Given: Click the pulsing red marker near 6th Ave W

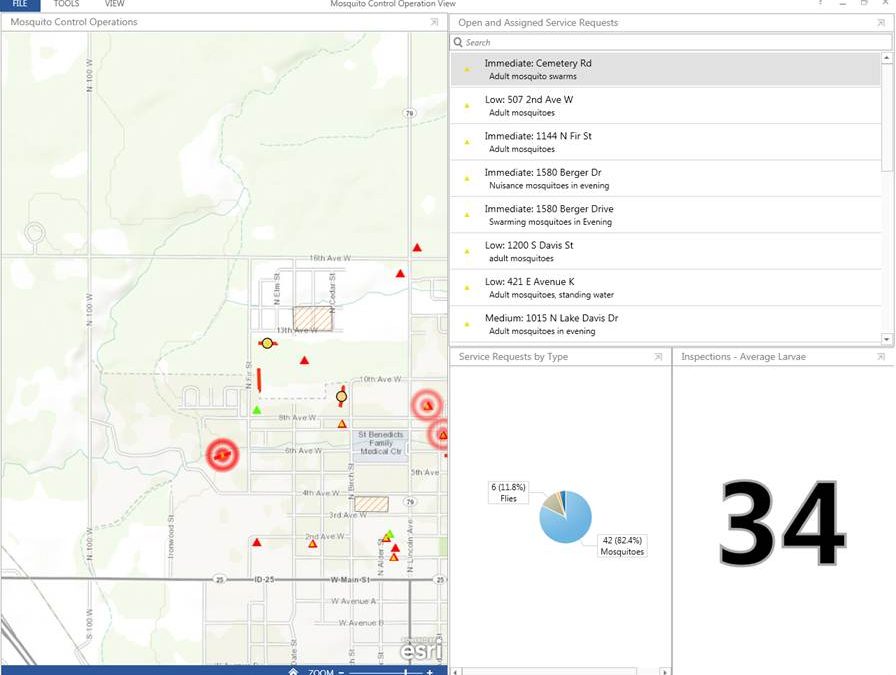Looking at the screenshot, I should (222, 455).
